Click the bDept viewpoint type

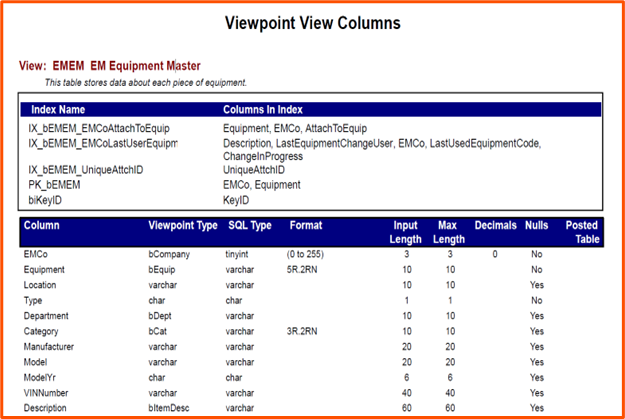coord(160,316)
